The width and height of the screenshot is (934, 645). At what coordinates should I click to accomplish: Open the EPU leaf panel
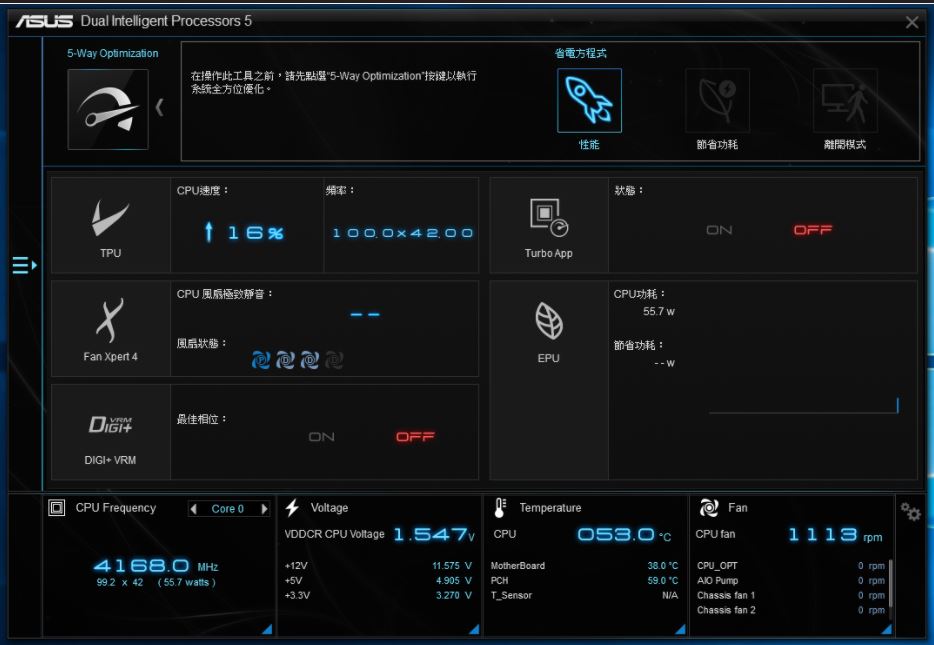coord(548,328)
